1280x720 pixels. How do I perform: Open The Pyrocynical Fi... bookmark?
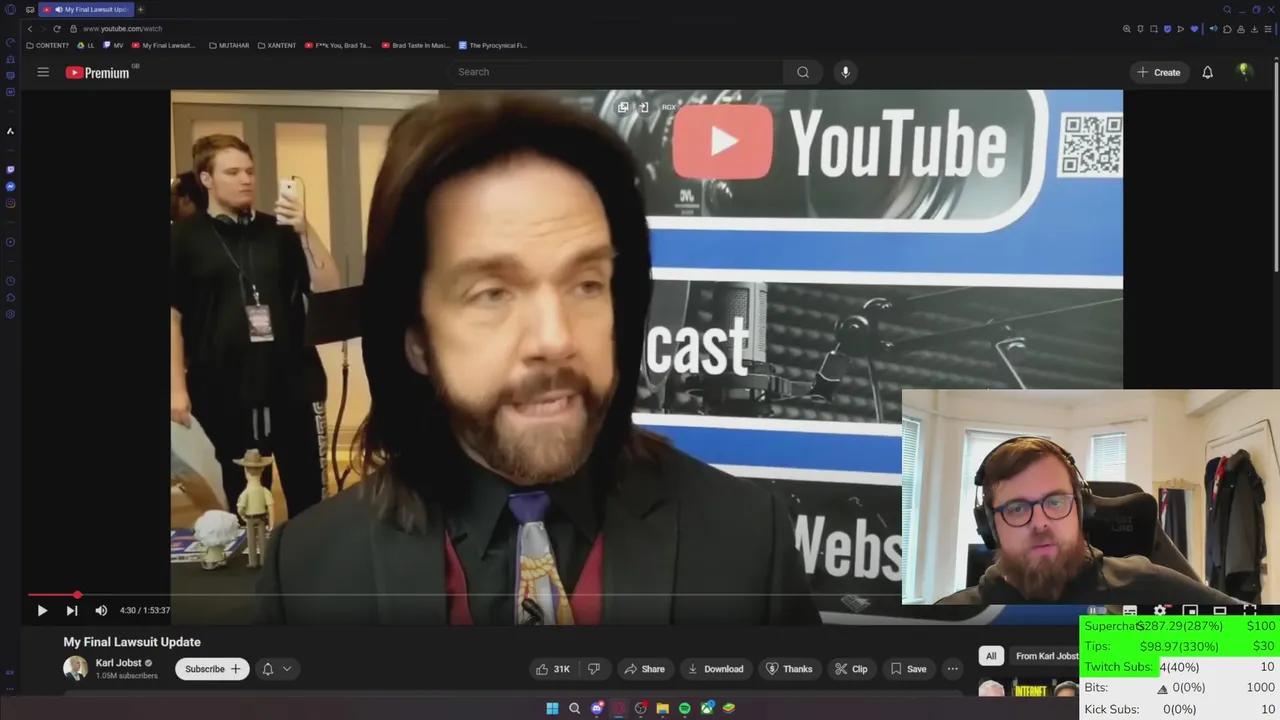[x=493, y=45]
